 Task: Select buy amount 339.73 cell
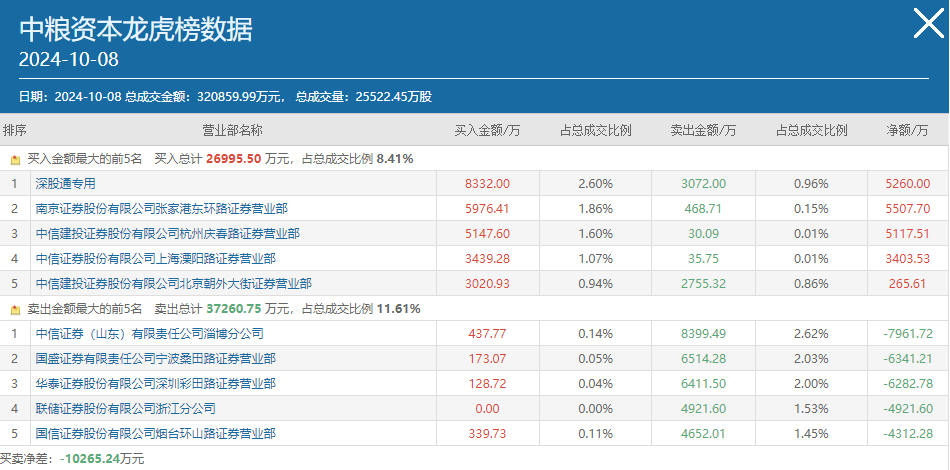[488, 434]
